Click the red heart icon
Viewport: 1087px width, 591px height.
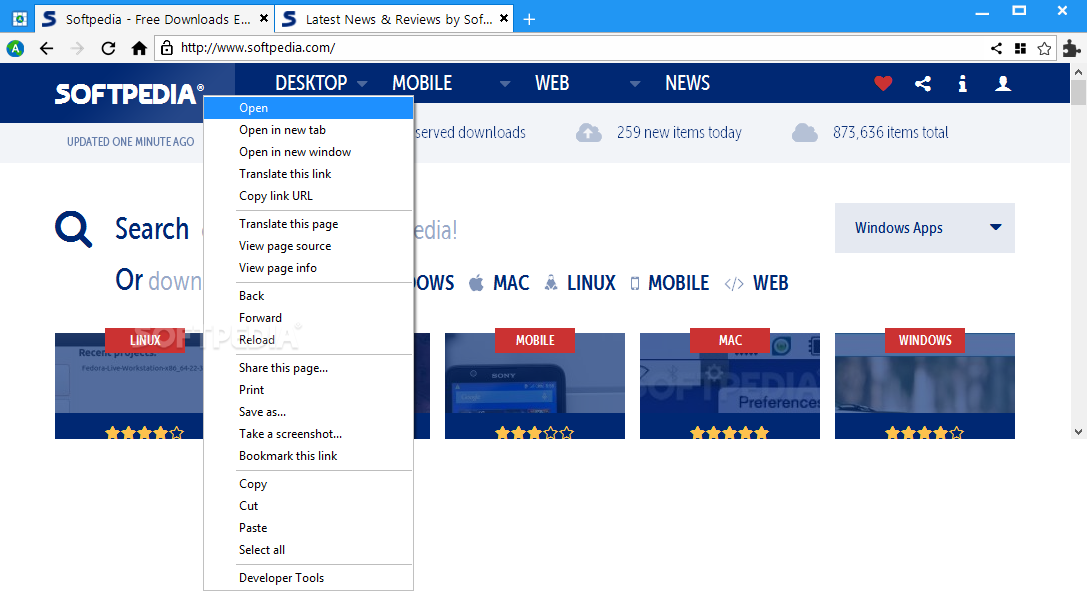coord(883,84)
